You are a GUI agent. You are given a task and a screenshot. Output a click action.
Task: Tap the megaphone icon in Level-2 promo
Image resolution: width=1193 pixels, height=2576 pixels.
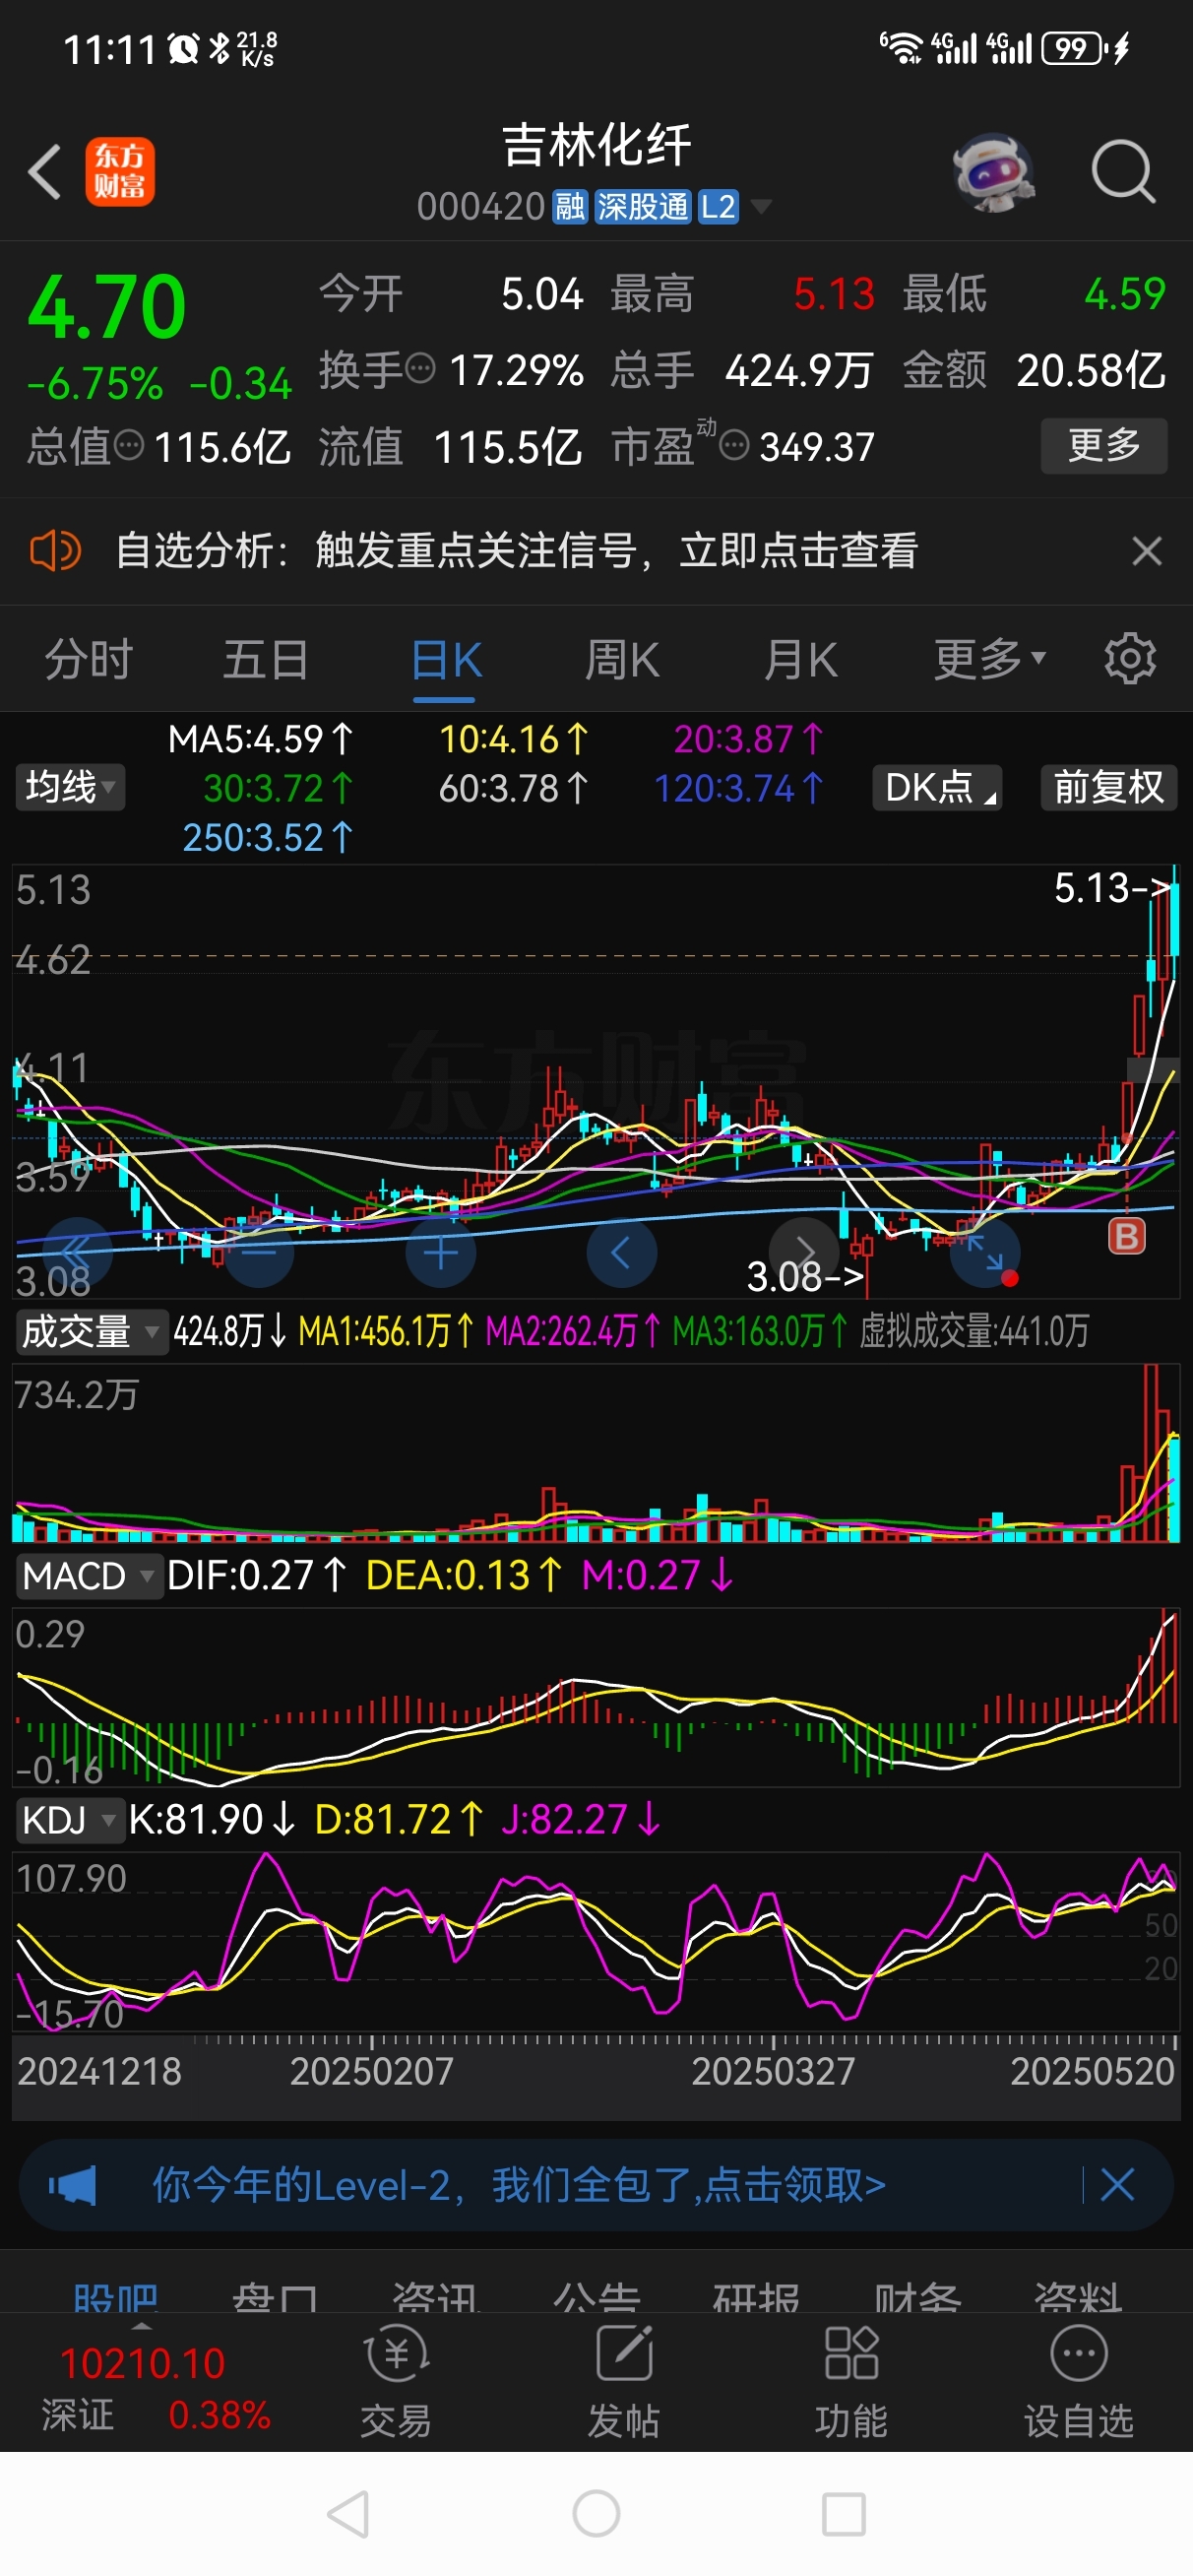pyautogui.click(x=72, y=2185)
